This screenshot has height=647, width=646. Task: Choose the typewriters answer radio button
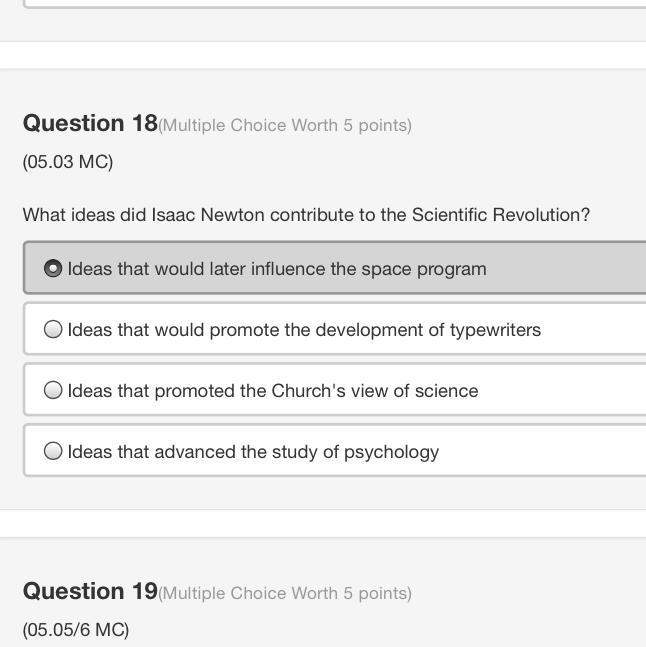(54, 330)
